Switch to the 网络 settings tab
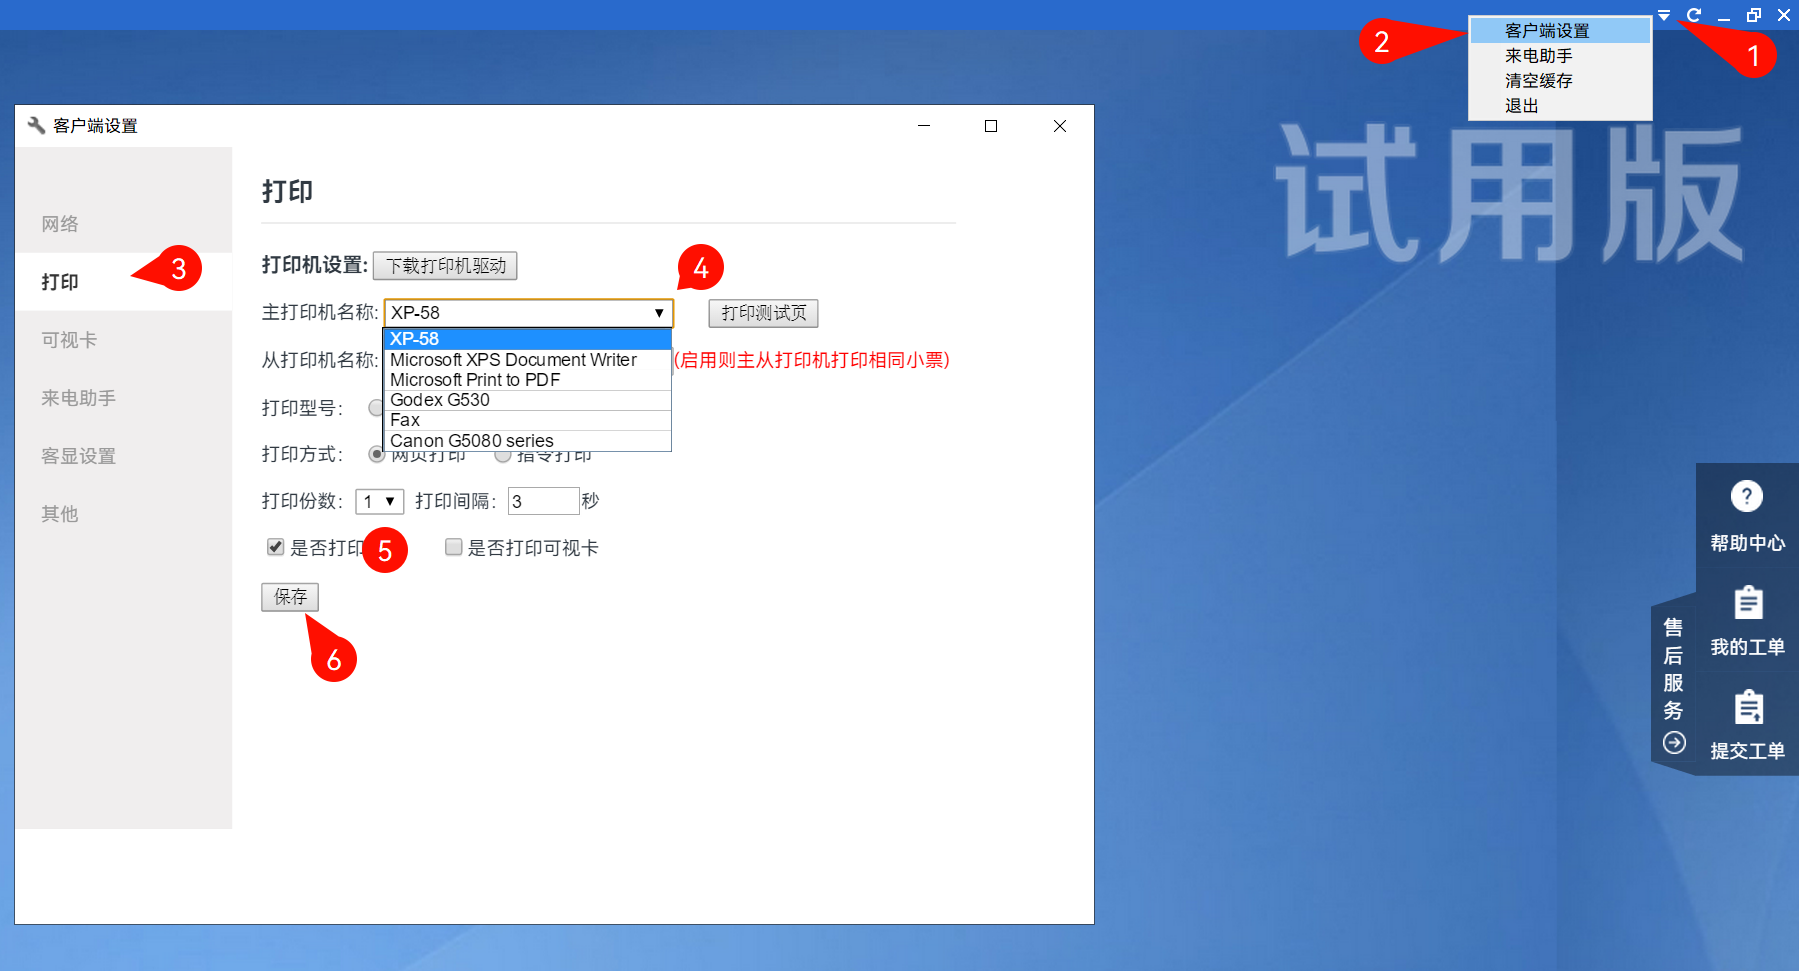This screenshot has height=971, width=1799. [x=123, y=224]
